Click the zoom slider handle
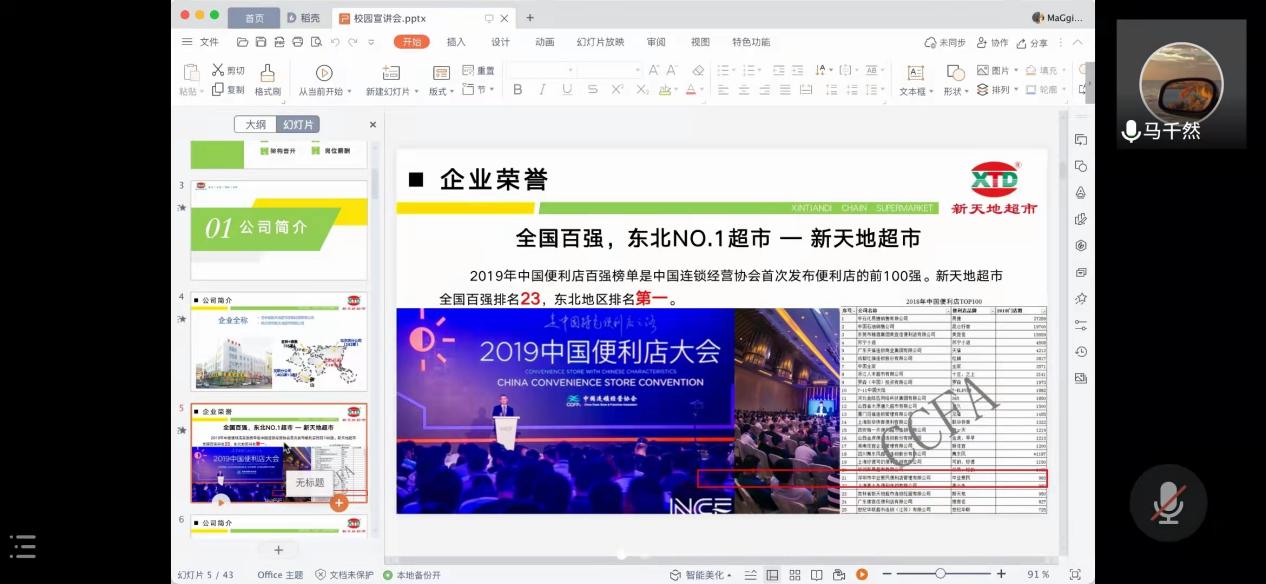The height and width of the screenshot is (584, 1266). tap(940, 574)
